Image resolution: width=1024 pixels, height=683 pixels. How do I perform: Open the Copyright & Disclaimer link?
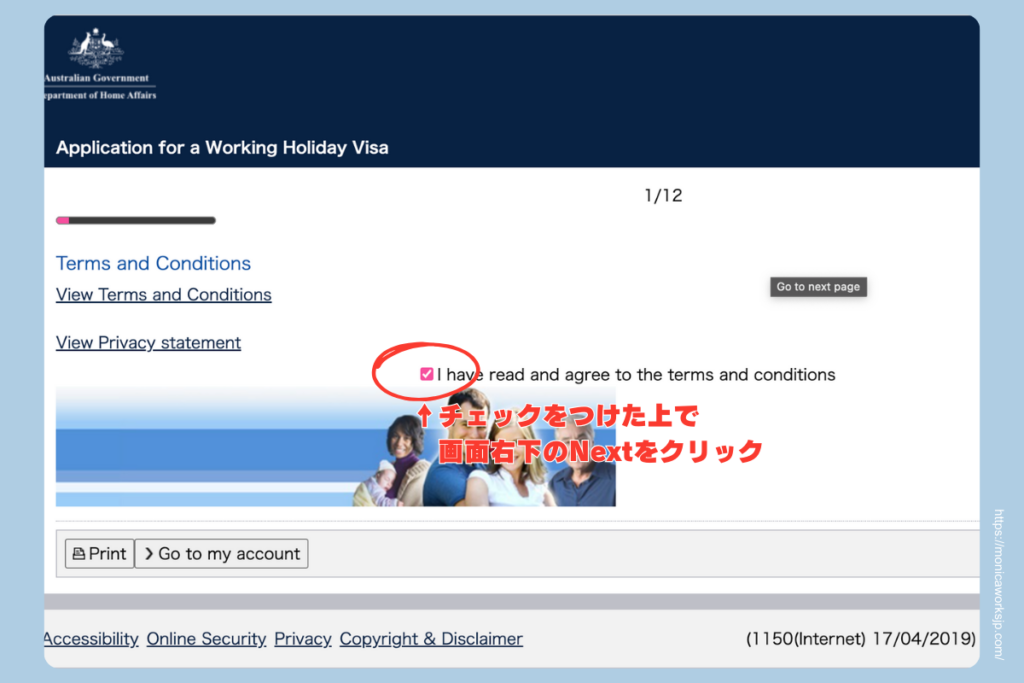[431, 639]
